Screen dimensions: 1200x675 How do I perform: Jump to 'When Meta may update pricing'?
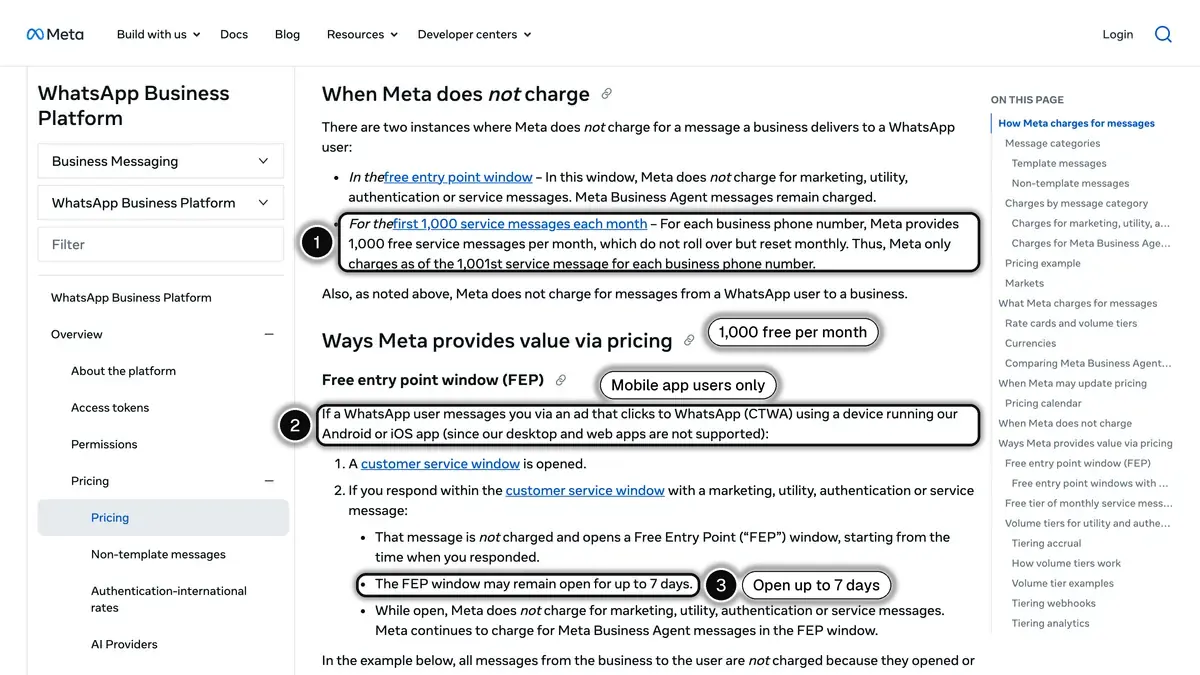click(x=1072, y=383)
